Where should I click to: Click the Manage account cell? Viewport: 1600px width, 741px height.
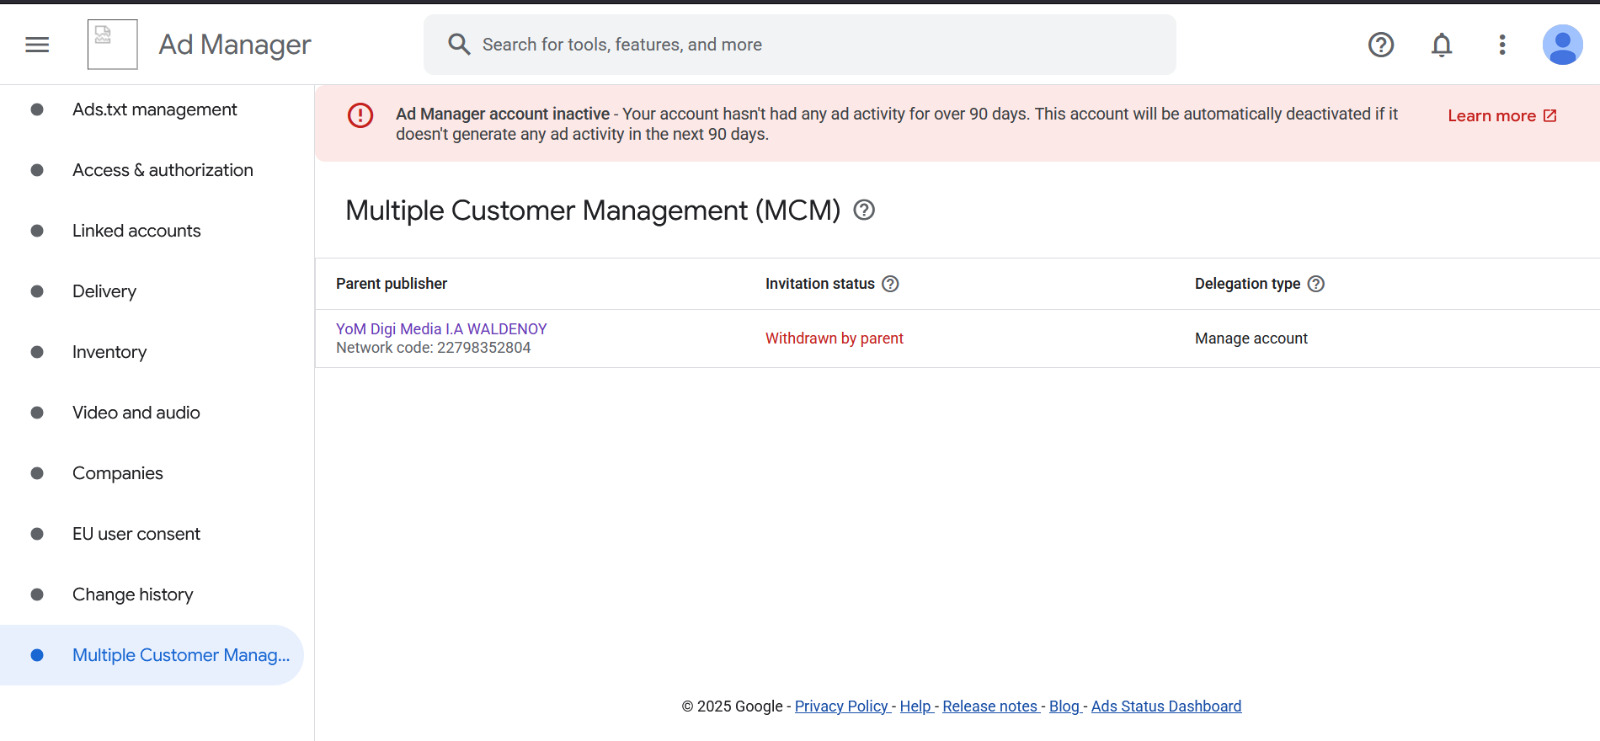1251,339
